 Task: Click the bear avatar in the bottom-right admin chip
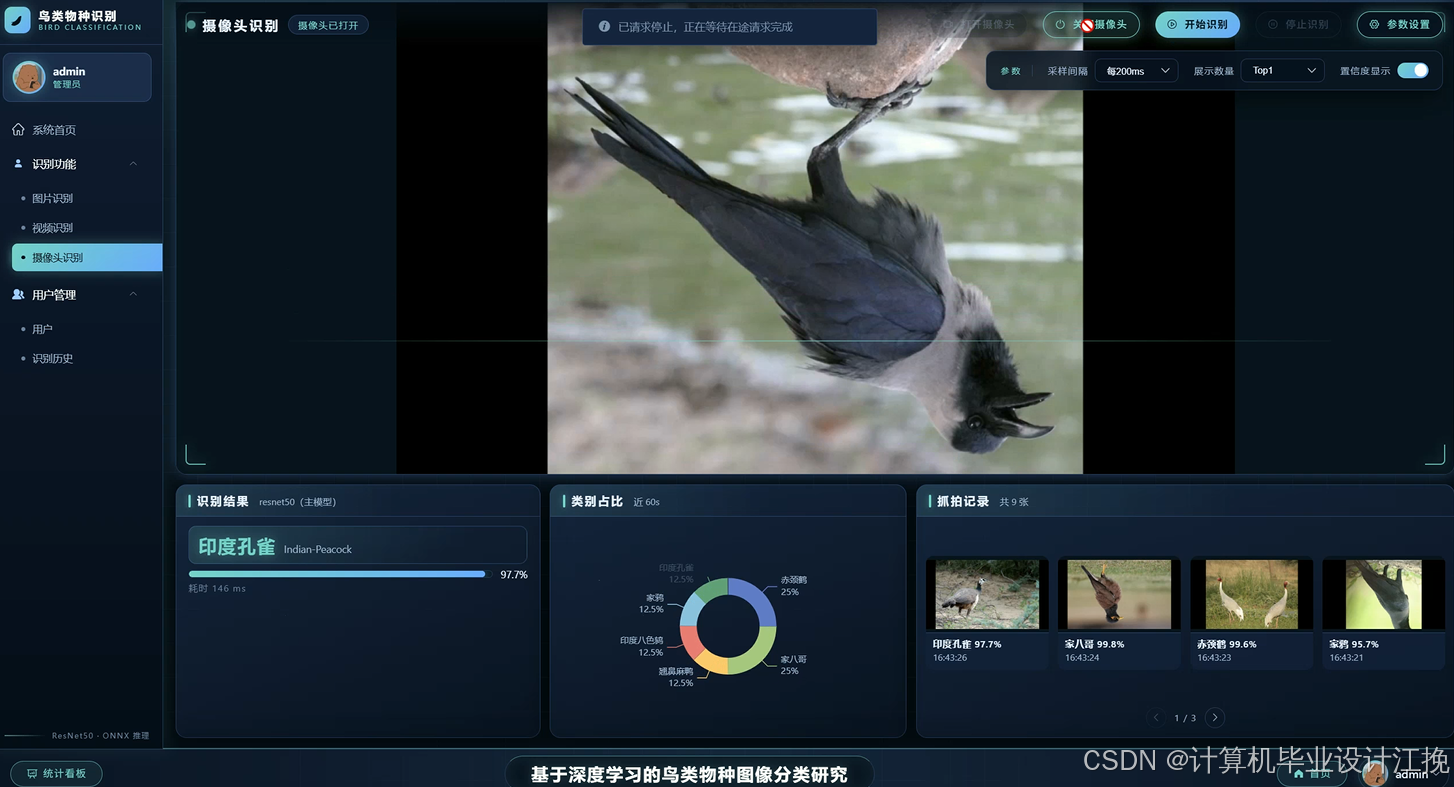click(x=1375, y=774)
